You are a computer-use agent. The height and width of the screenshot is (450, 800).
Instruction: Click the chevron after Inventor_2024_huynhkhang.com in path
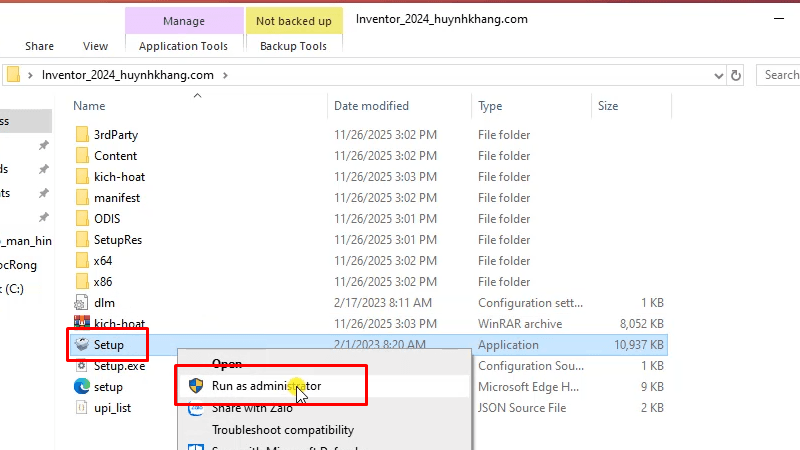pyautogui.click(x=225, y=75)
